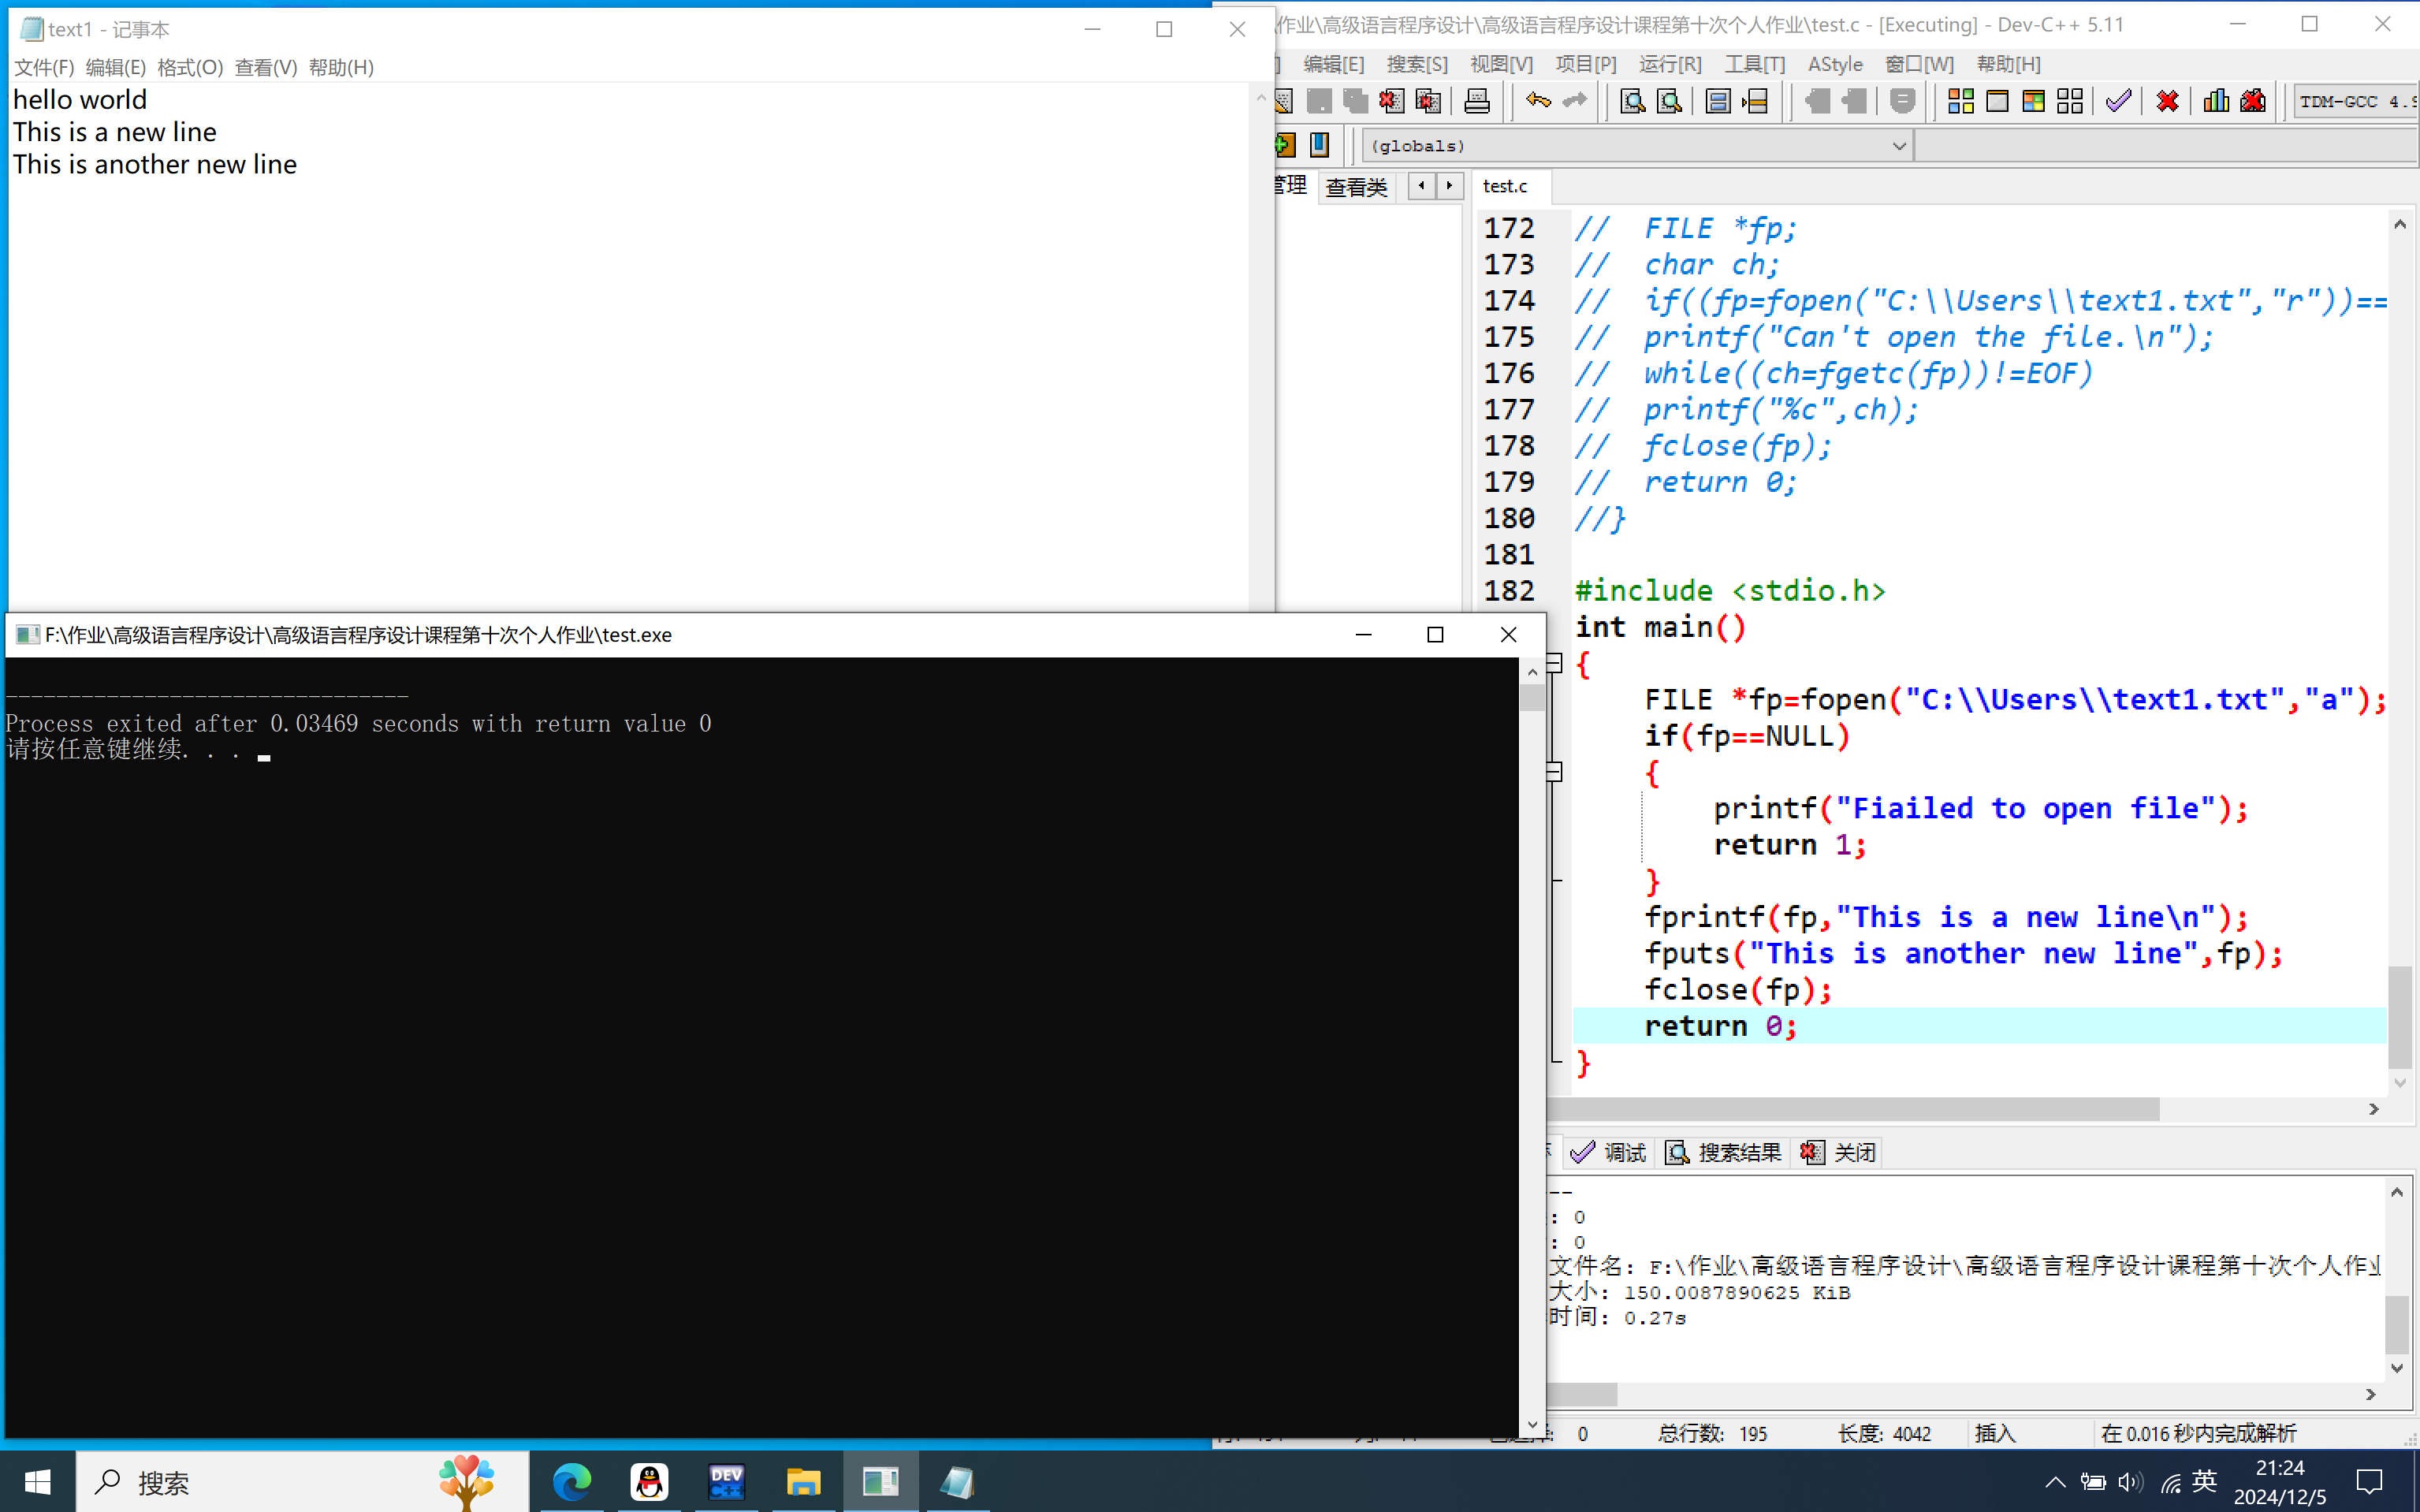Viewport: 2420px width, 1512px height.
Task: Click the red X stop execution icon
Action: (2167, 101)
